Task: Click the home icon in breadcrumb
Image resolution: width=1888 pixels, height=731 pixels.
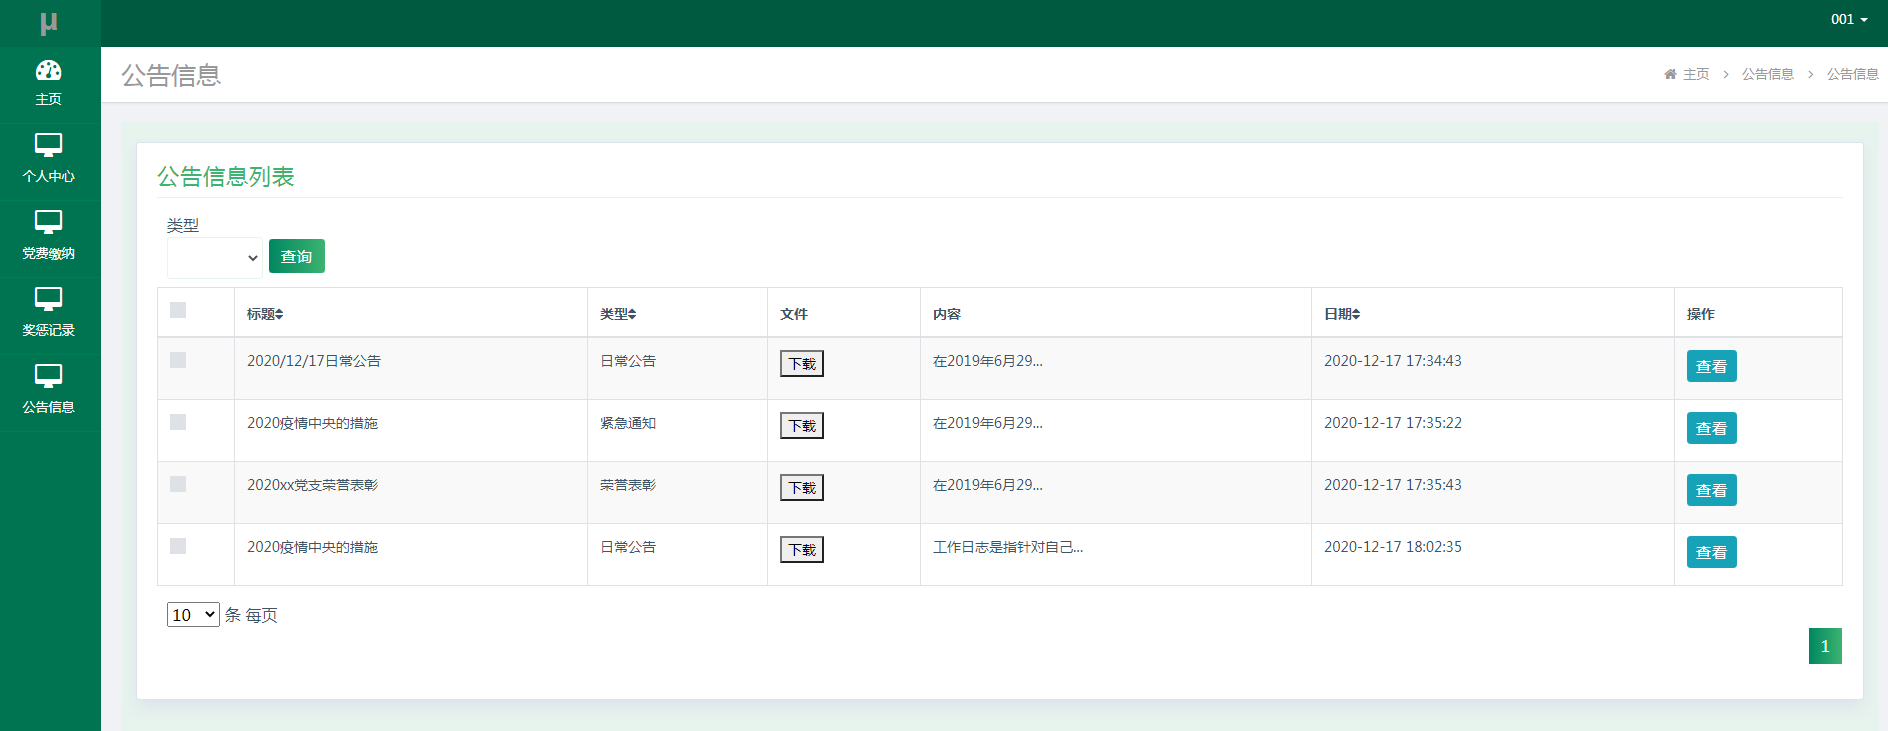Action: tap(1670, 74)
